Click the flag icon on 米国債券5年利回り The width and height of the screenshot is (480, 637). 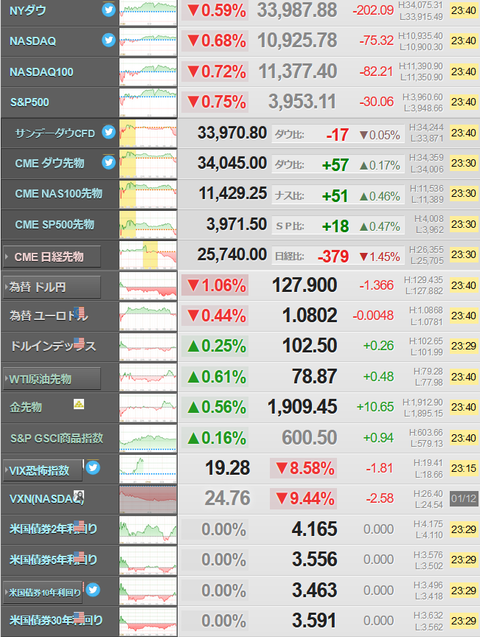[79, 557]
